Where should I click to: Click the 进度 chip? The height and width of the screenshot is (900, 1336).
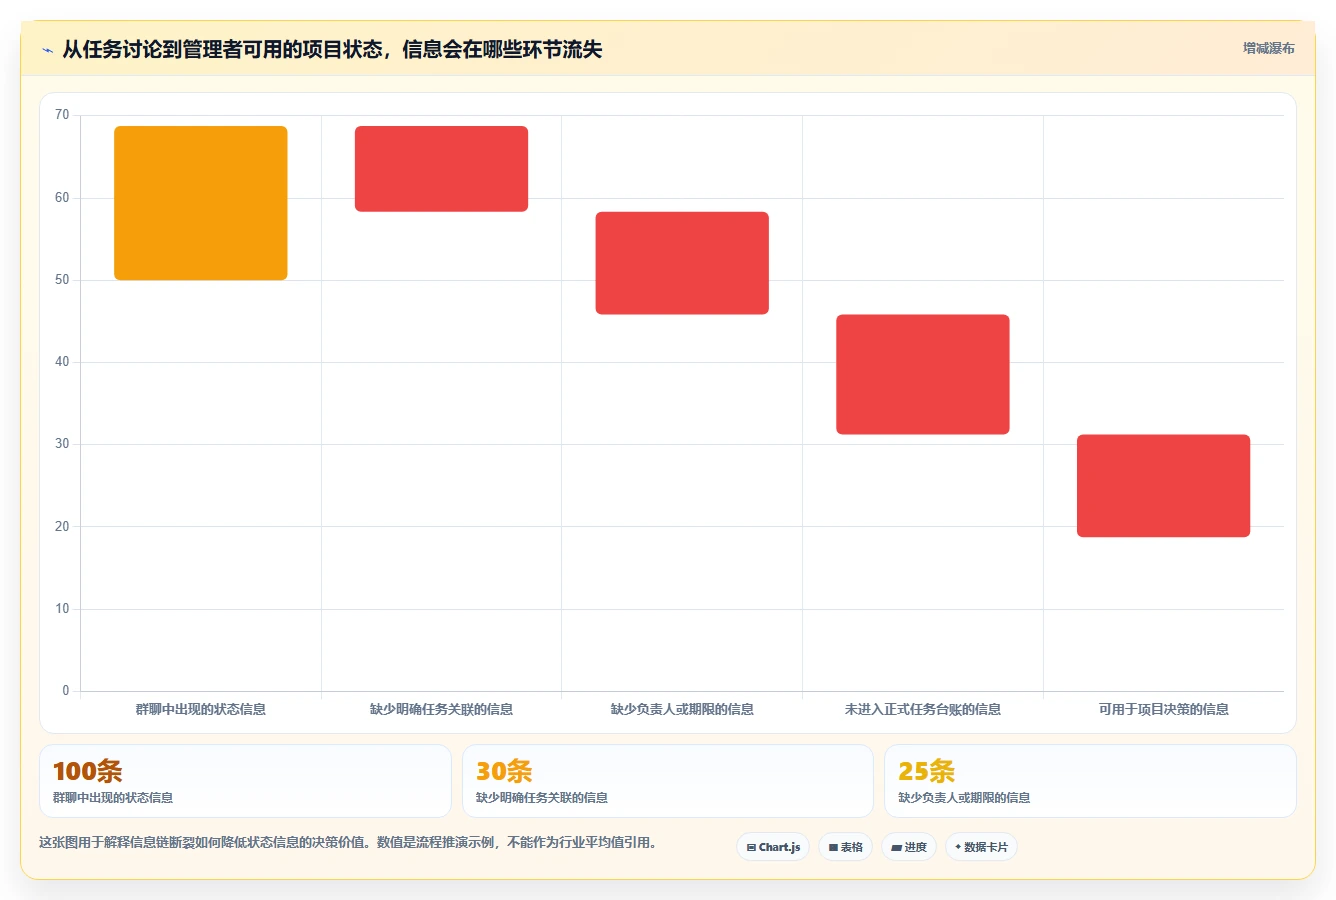click(x=909, y=847)
